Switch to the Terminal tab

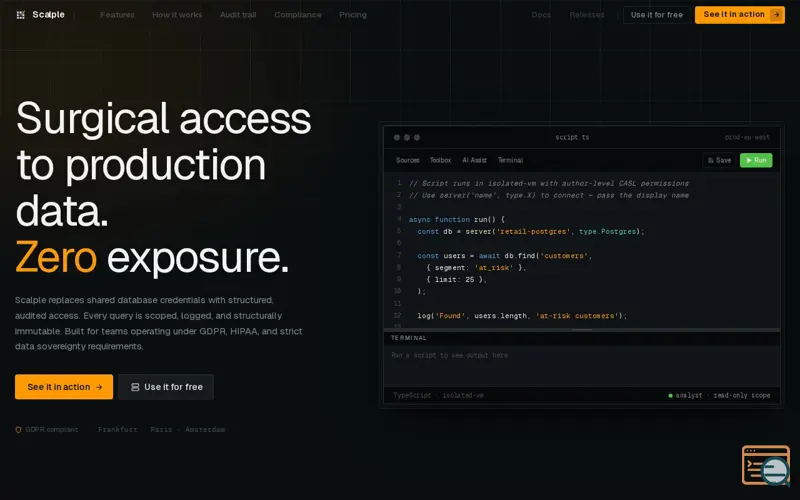510,160
